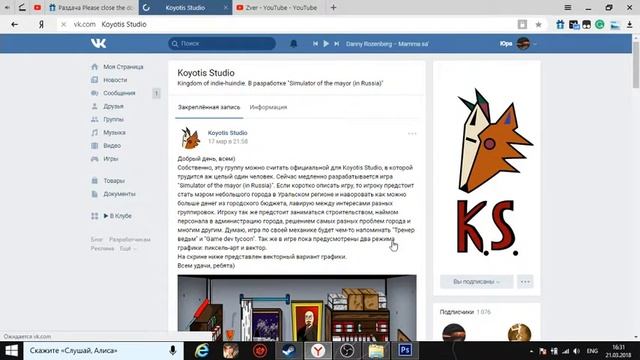This screenshot has width=640, height=360.
Task: Click the Yandex Я home button
Action: click(41, 24)
